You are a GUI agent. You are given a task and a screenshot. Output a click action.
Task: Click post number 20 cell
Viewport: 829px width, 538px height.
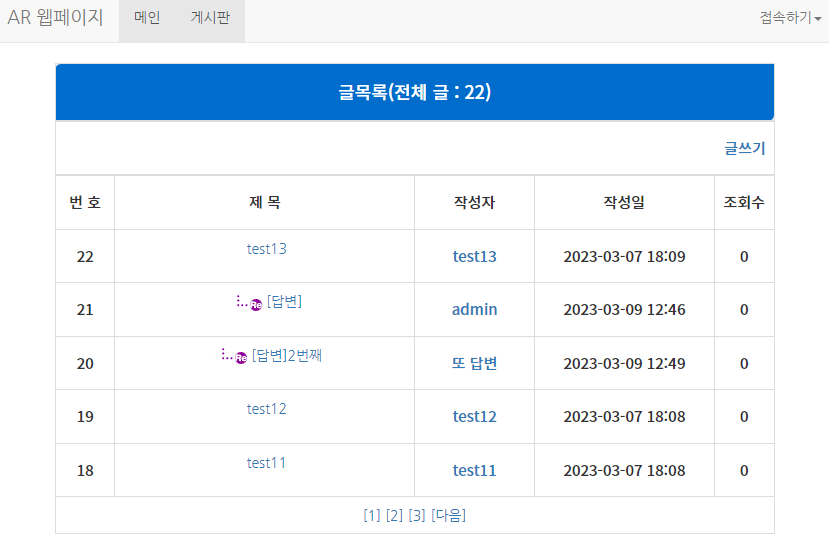pyautogui.click(x=85, y=364)
